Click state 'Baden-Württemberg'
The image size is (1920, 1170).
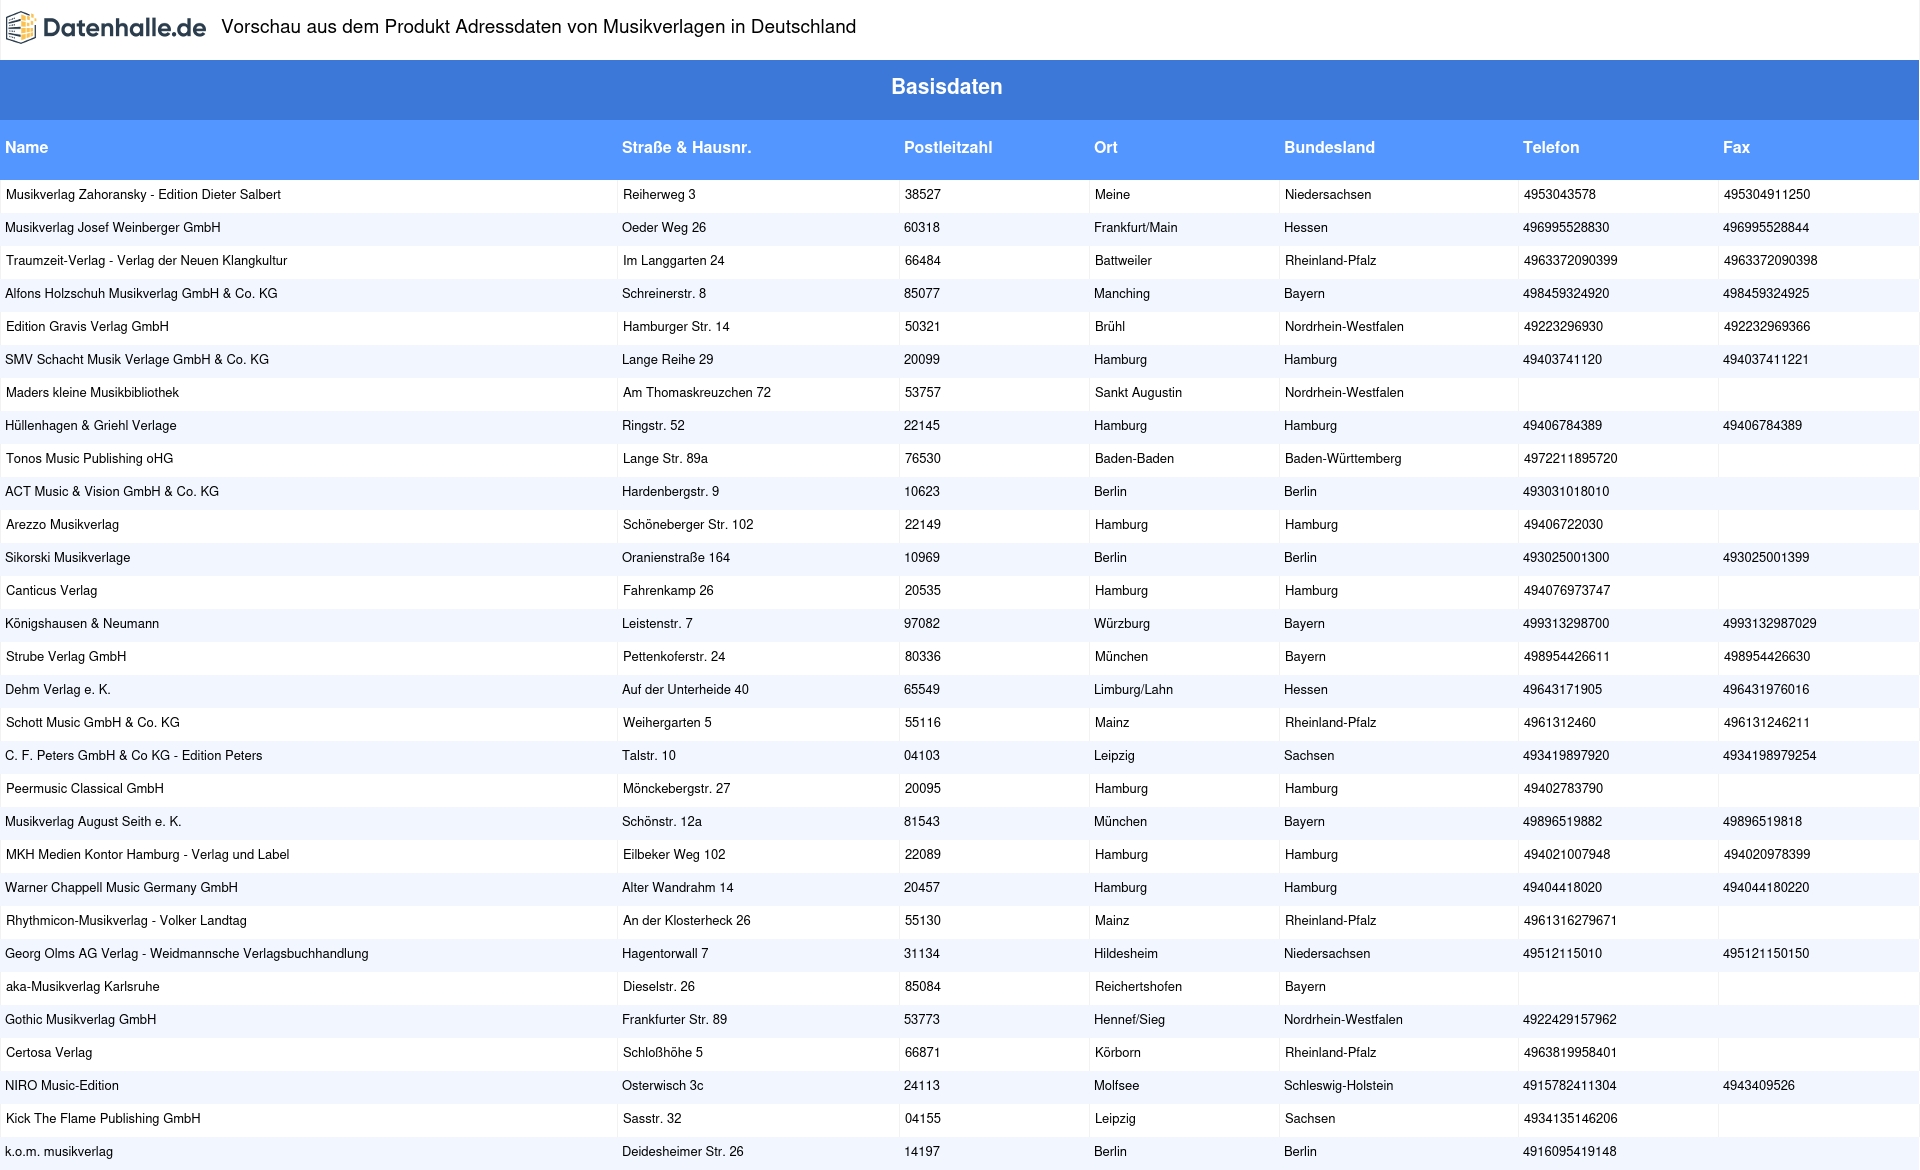pos(1343,459)
